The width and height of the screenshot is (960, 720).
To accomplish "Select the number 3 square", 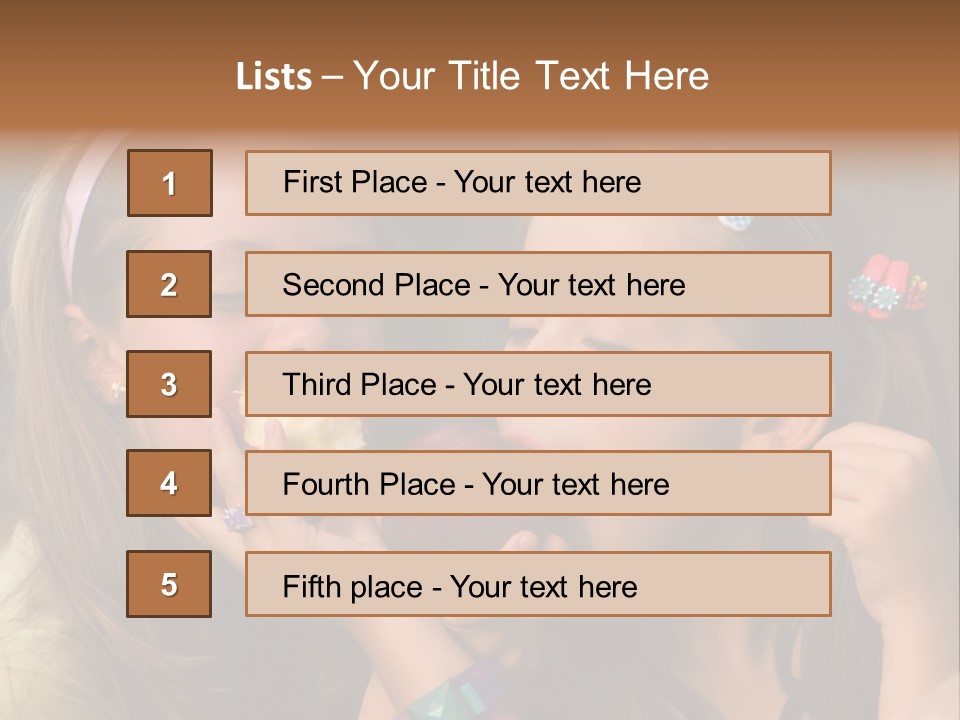I will click(169, 384).
